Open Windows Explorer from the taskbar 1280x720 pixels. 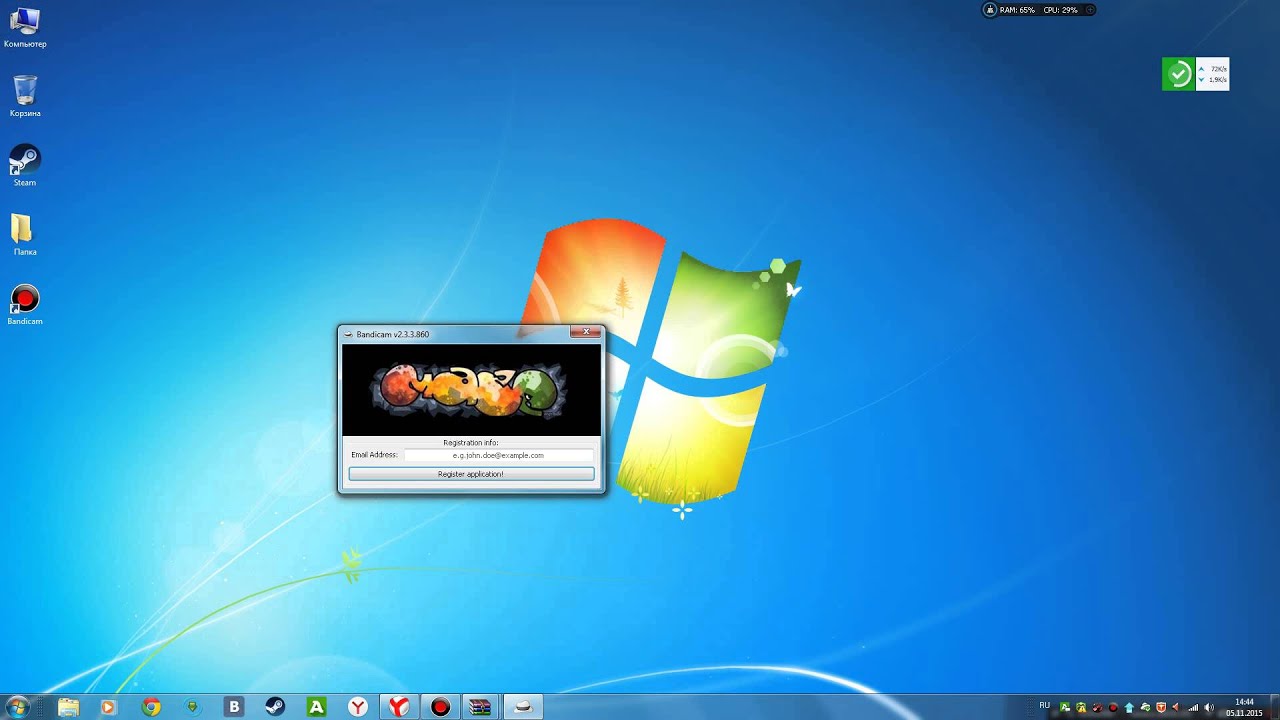point(68,707)
